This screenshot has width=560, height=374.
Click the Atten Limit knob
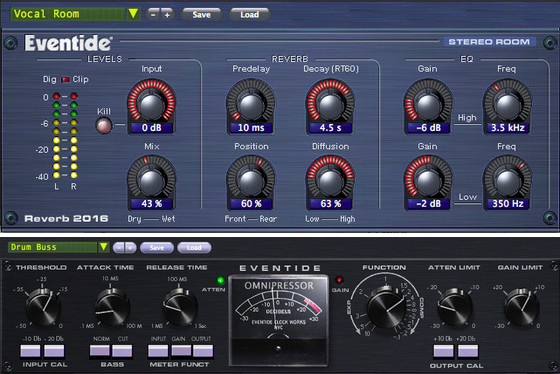click(454, 307)
